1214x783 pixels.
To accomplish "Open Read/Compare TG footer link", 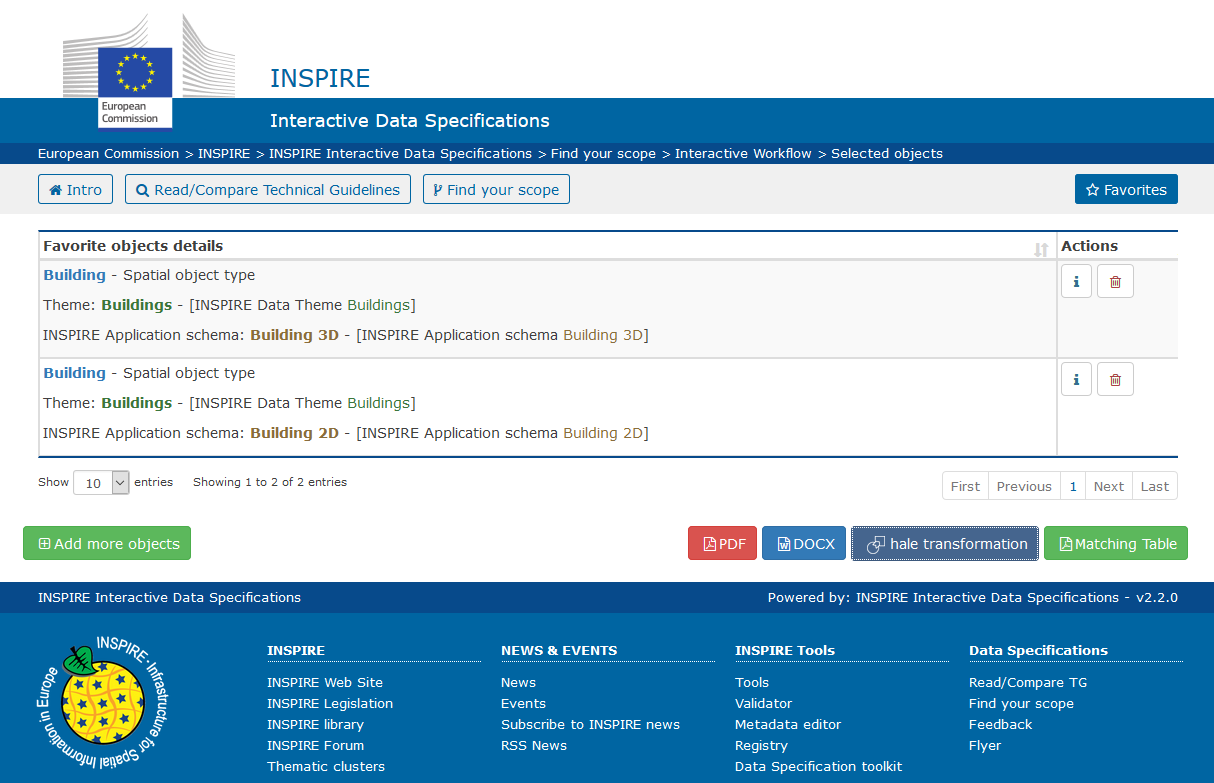I will tap(1028, 682).
